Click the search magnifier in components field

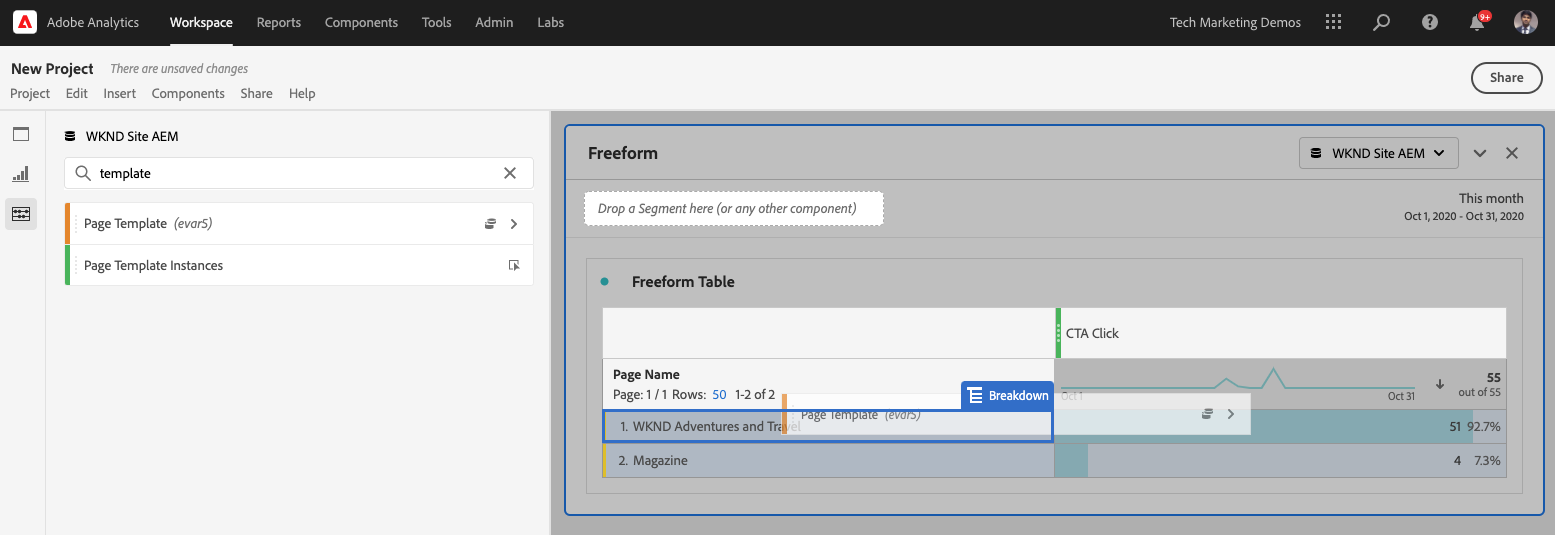point(83,173)
